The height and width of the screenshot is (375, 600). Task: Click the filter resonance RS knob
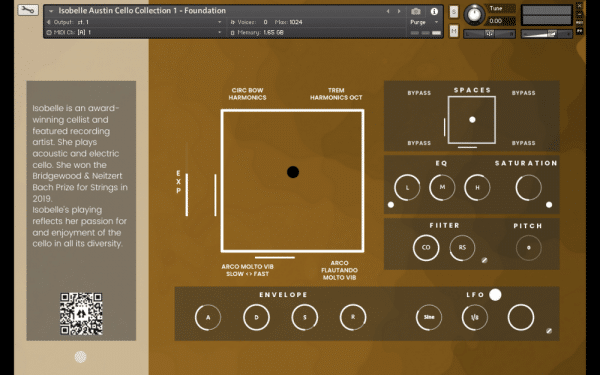pyautogui.click(x=462, y=248)
